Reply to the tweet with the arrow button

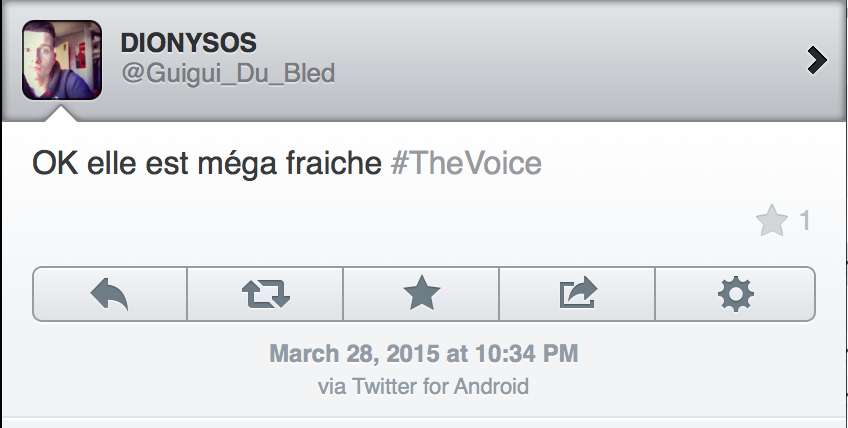click(x=110, y=294)
